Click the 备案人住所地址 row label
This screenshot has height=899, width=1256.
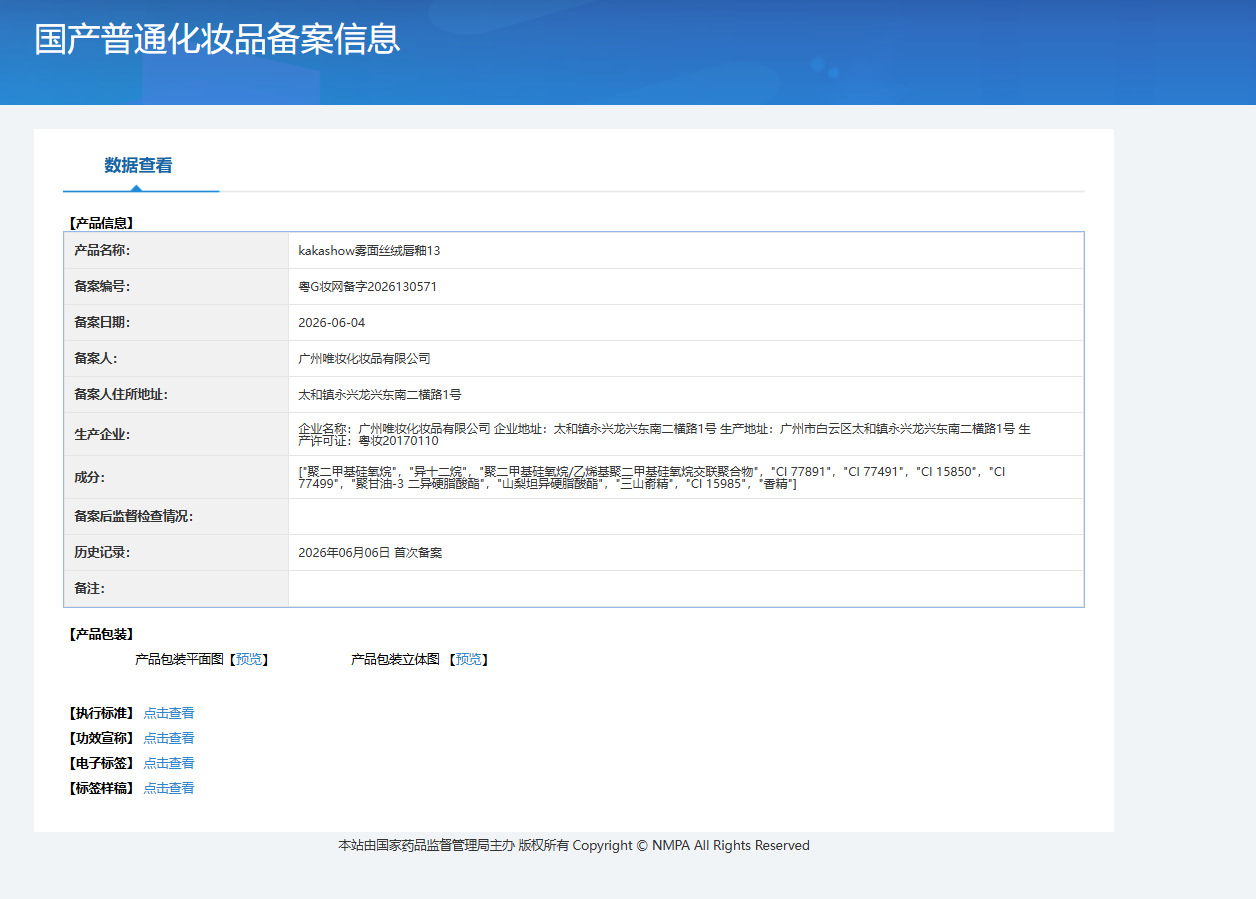(121, 395)
